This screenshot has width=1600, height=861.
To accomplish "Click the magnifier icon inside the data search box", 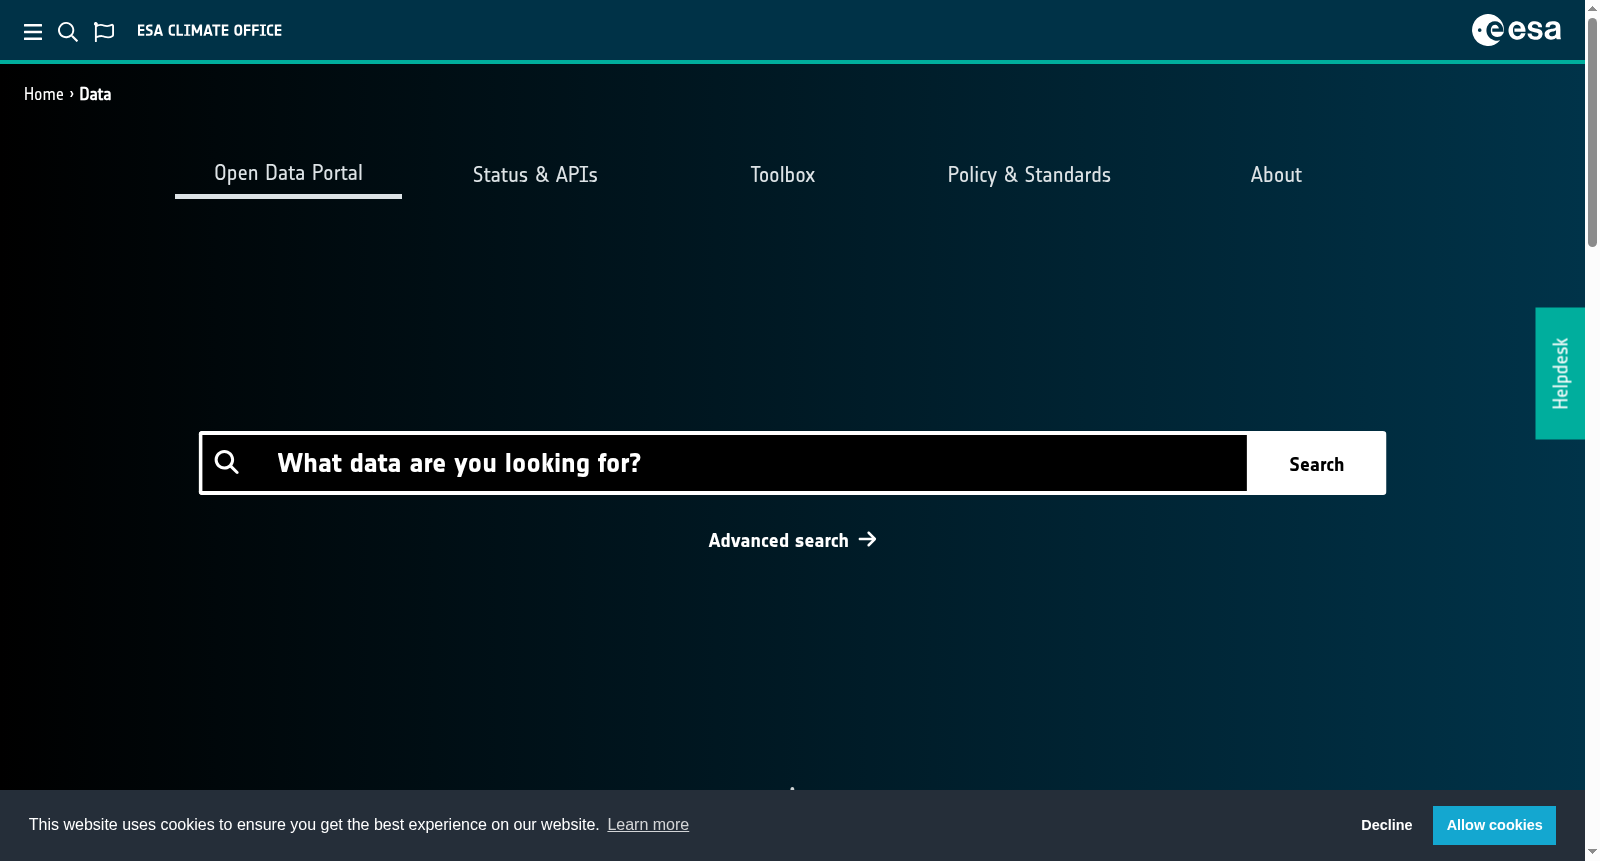I will click(x=227, y=462).
